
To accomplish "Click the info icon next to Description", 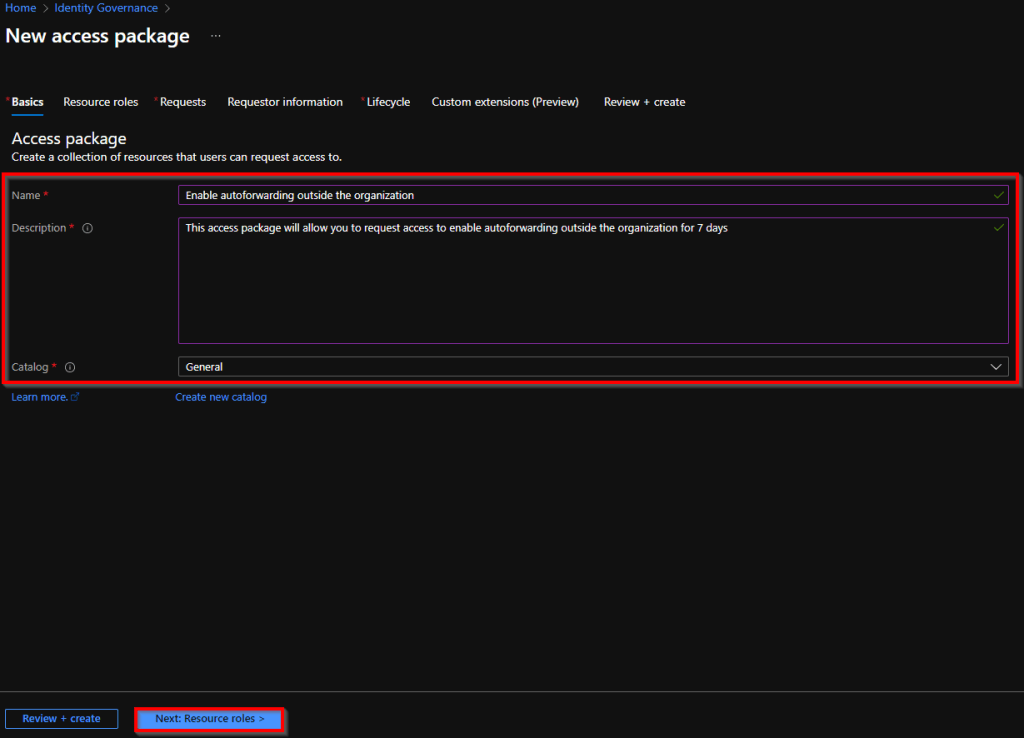I will (88, 228).
